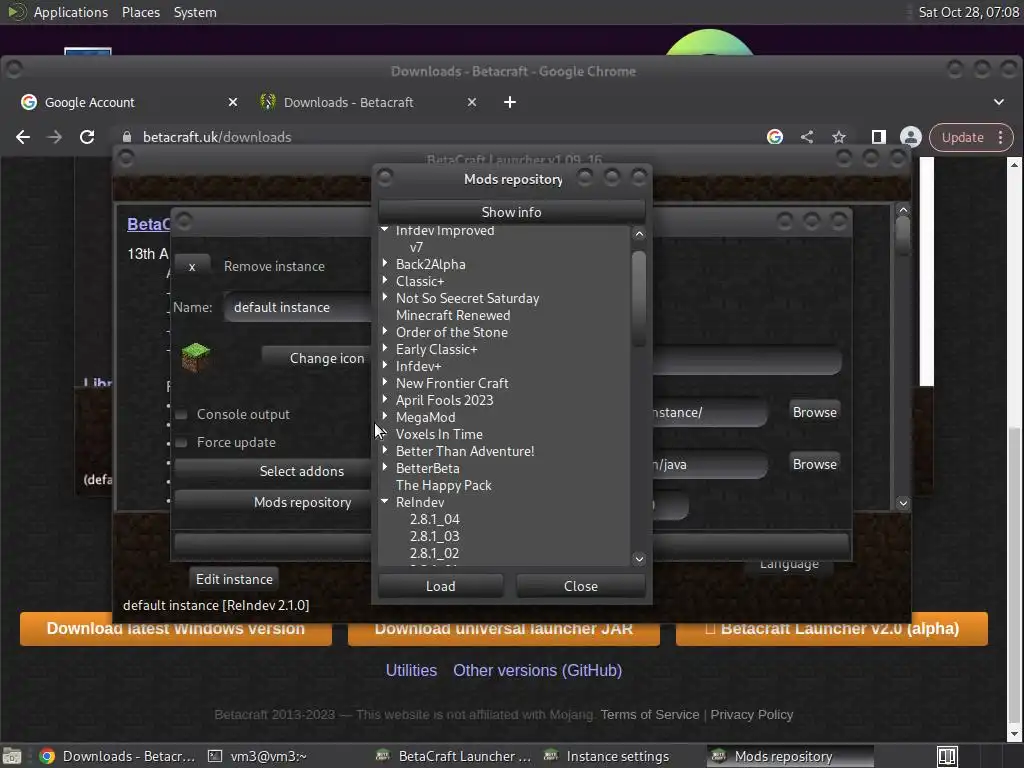Toggle the Console output checkbox
Viewport: 1024px width, 768px height.
pos(182,415)
